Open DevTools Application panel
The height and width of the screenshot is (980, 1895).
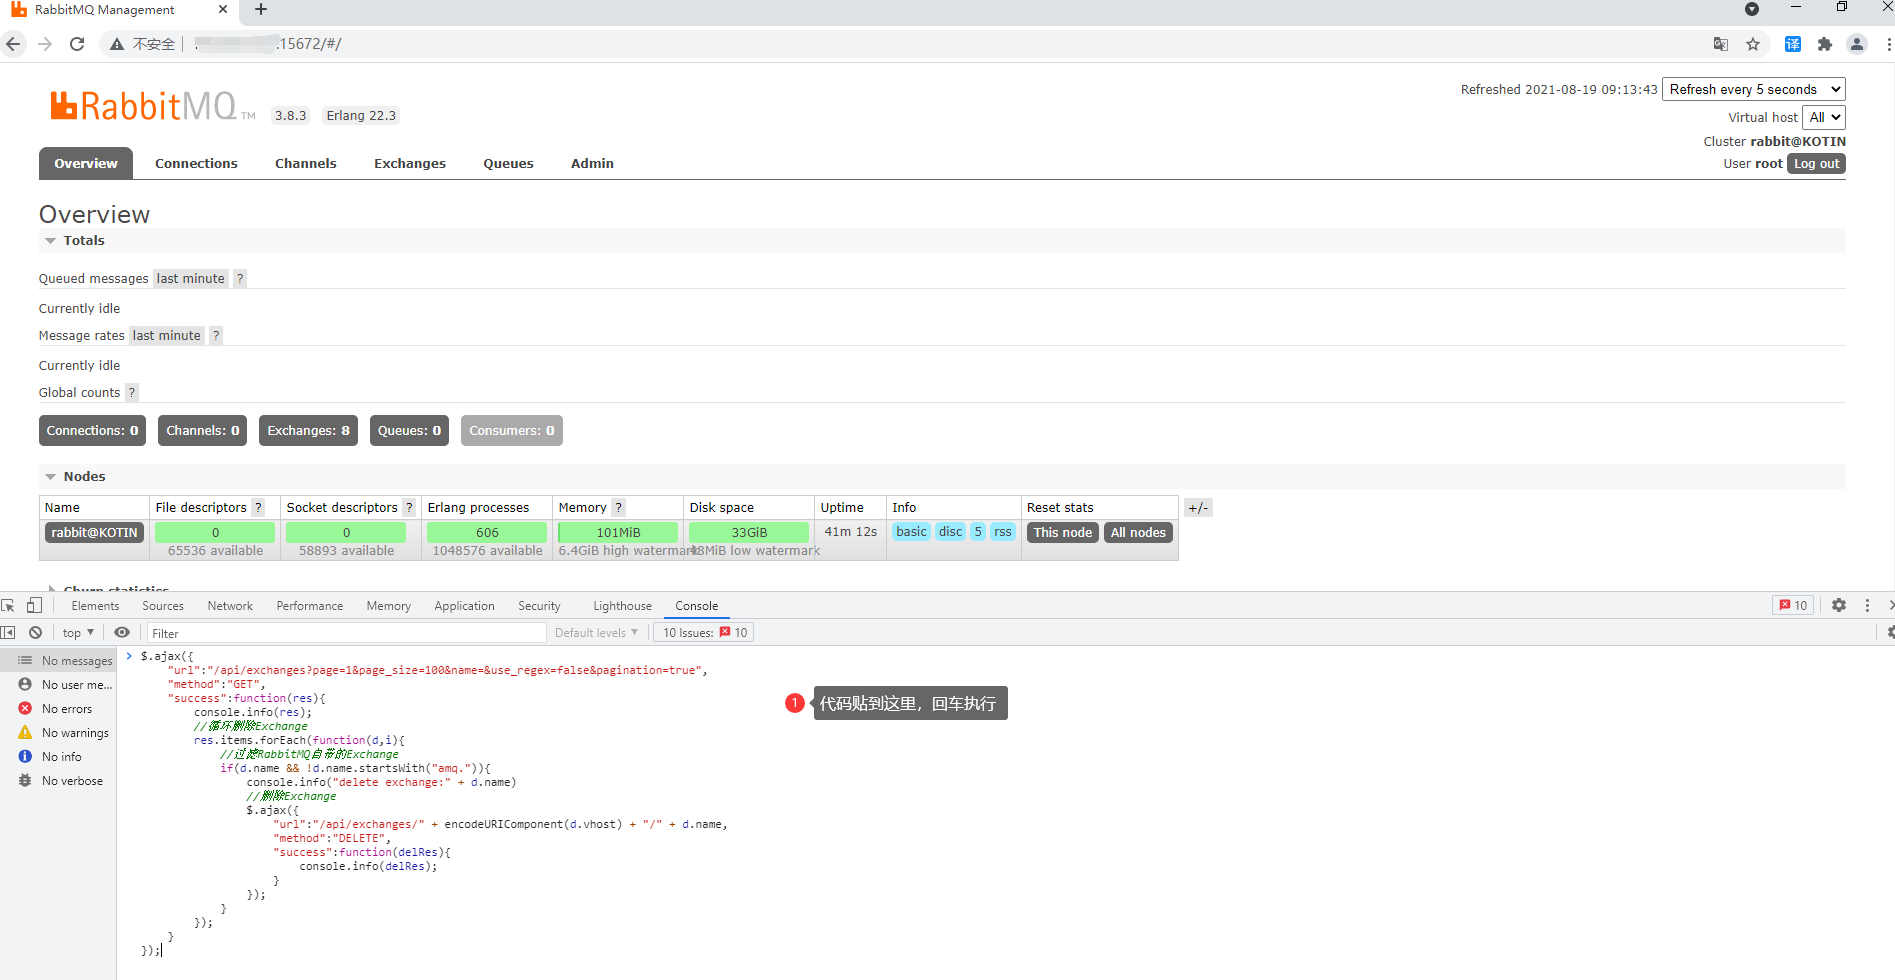tap(465, 606)
